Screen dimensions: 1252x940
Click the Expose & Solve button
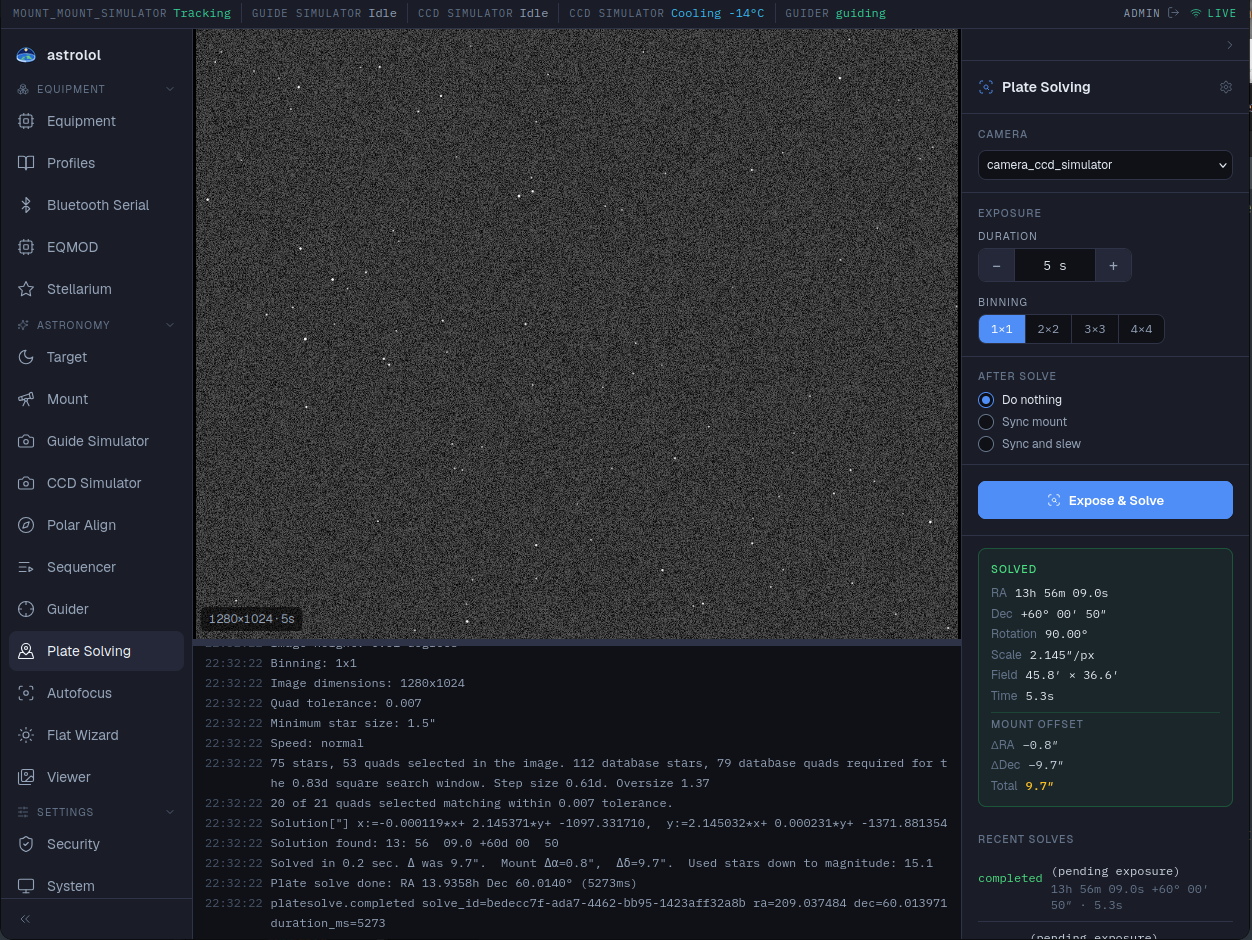1105,500
